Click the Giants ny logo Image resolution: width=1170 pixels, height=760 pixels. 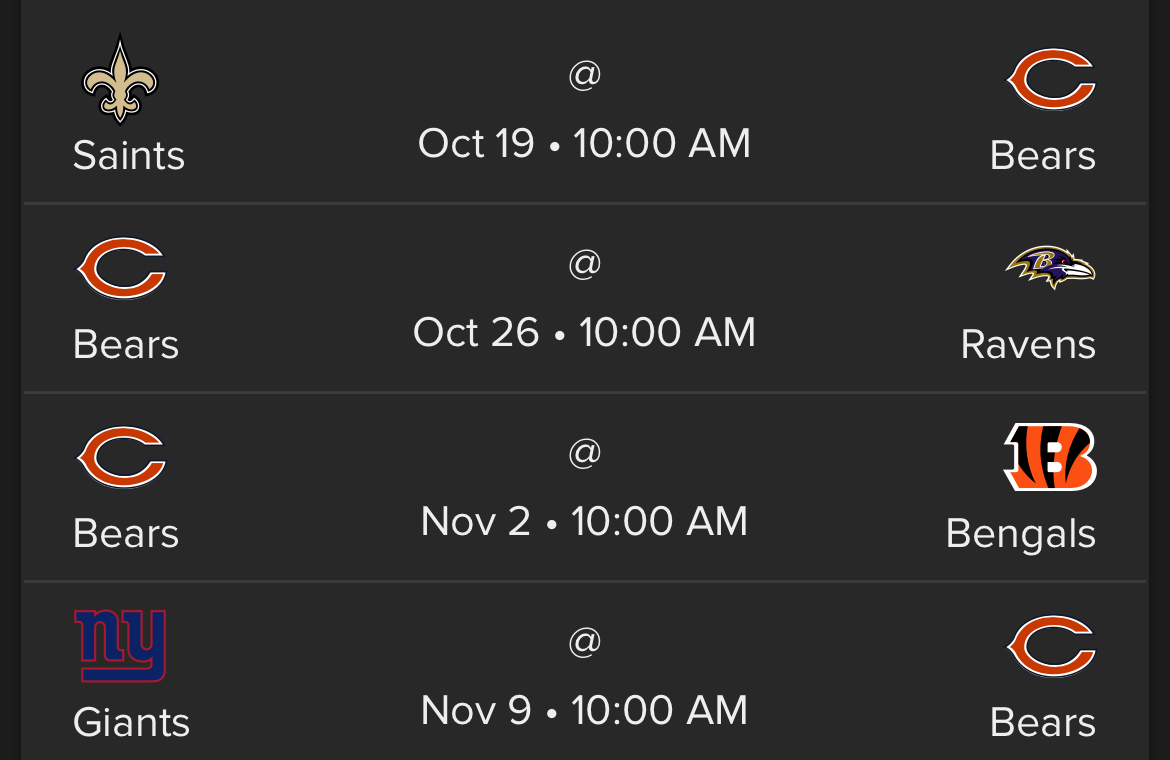click(x=120, y=646)
